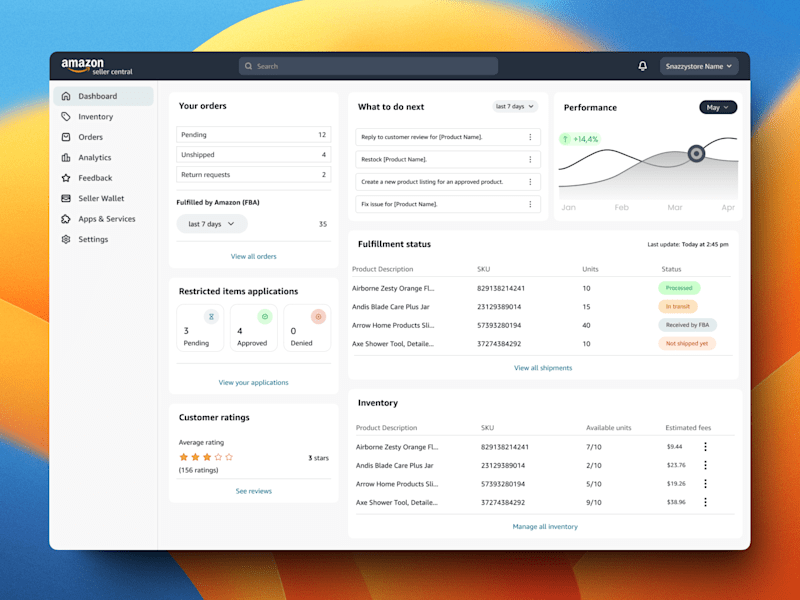Open the Dashboard sidebar item
Screen dimensions: 800x600
tap(103, 96)
